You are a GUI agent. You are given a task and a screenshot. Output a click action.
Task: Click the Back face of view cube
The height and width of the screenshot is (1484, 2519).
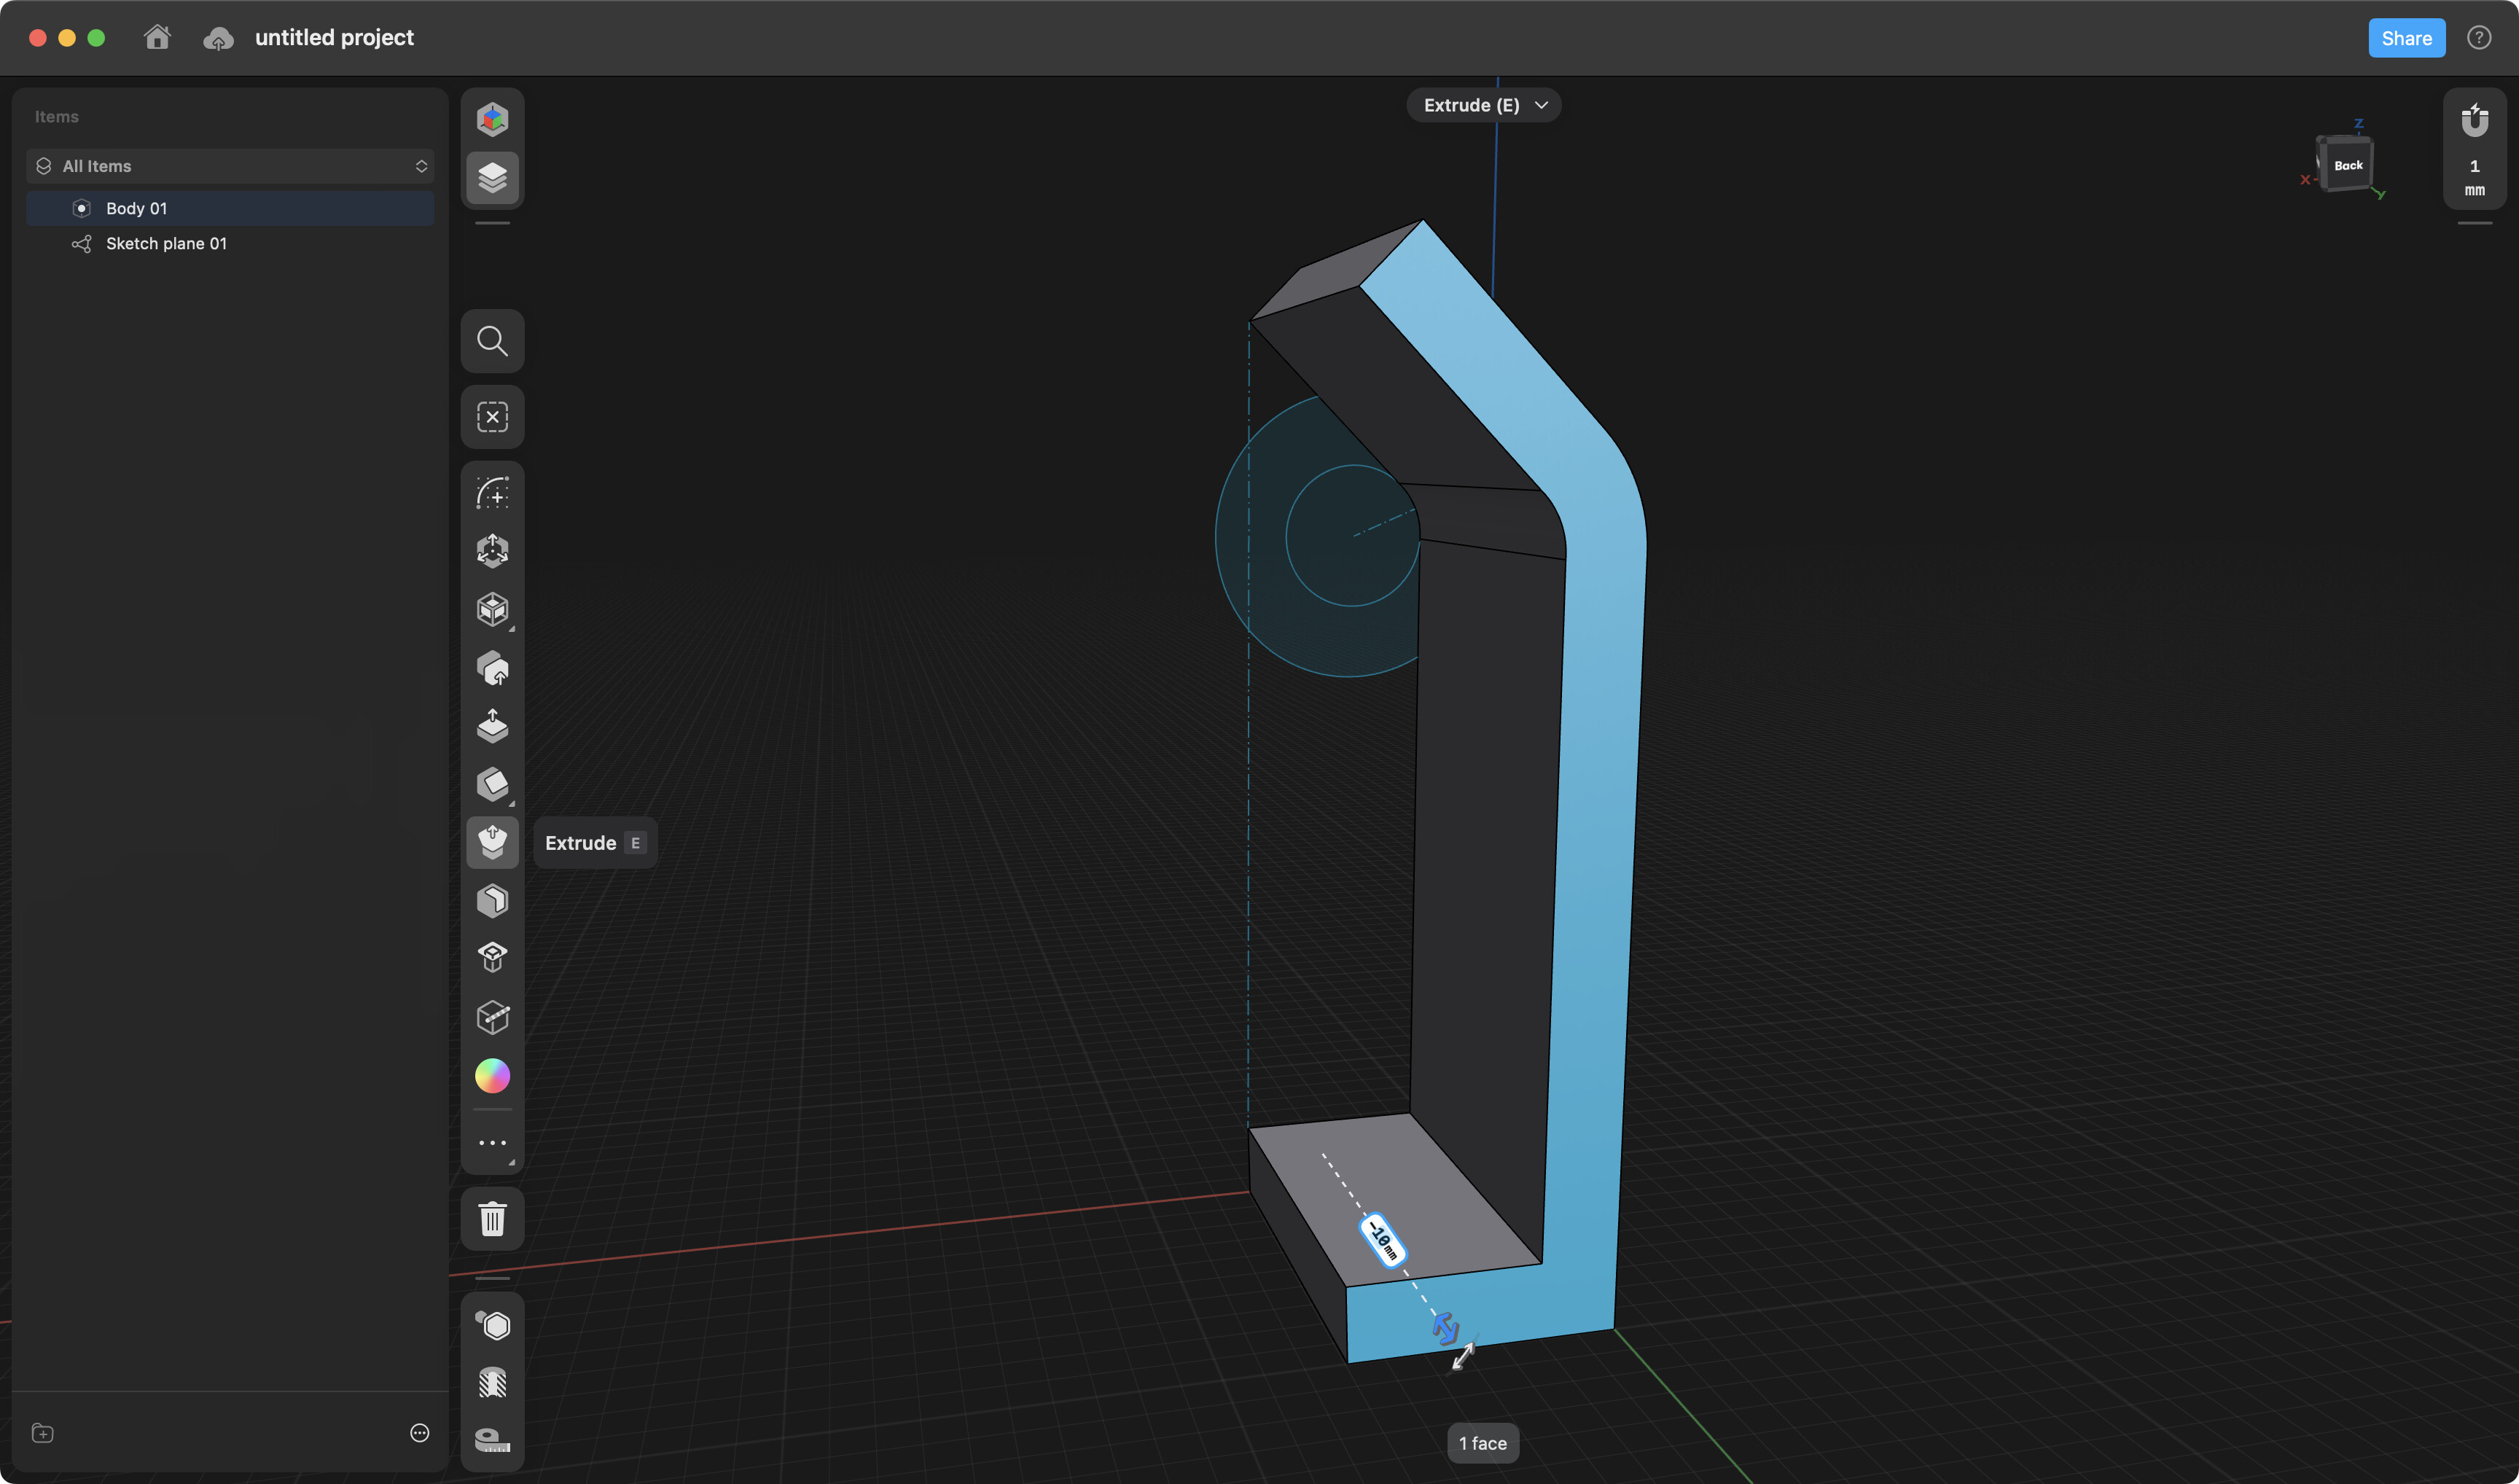(x=2347, y=165)
